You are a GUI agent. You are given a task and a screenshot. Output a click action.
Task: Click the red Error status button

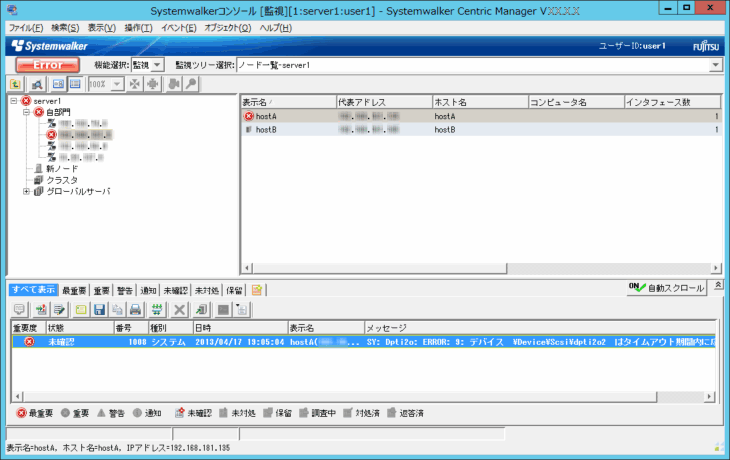click(x=47, y=65)
